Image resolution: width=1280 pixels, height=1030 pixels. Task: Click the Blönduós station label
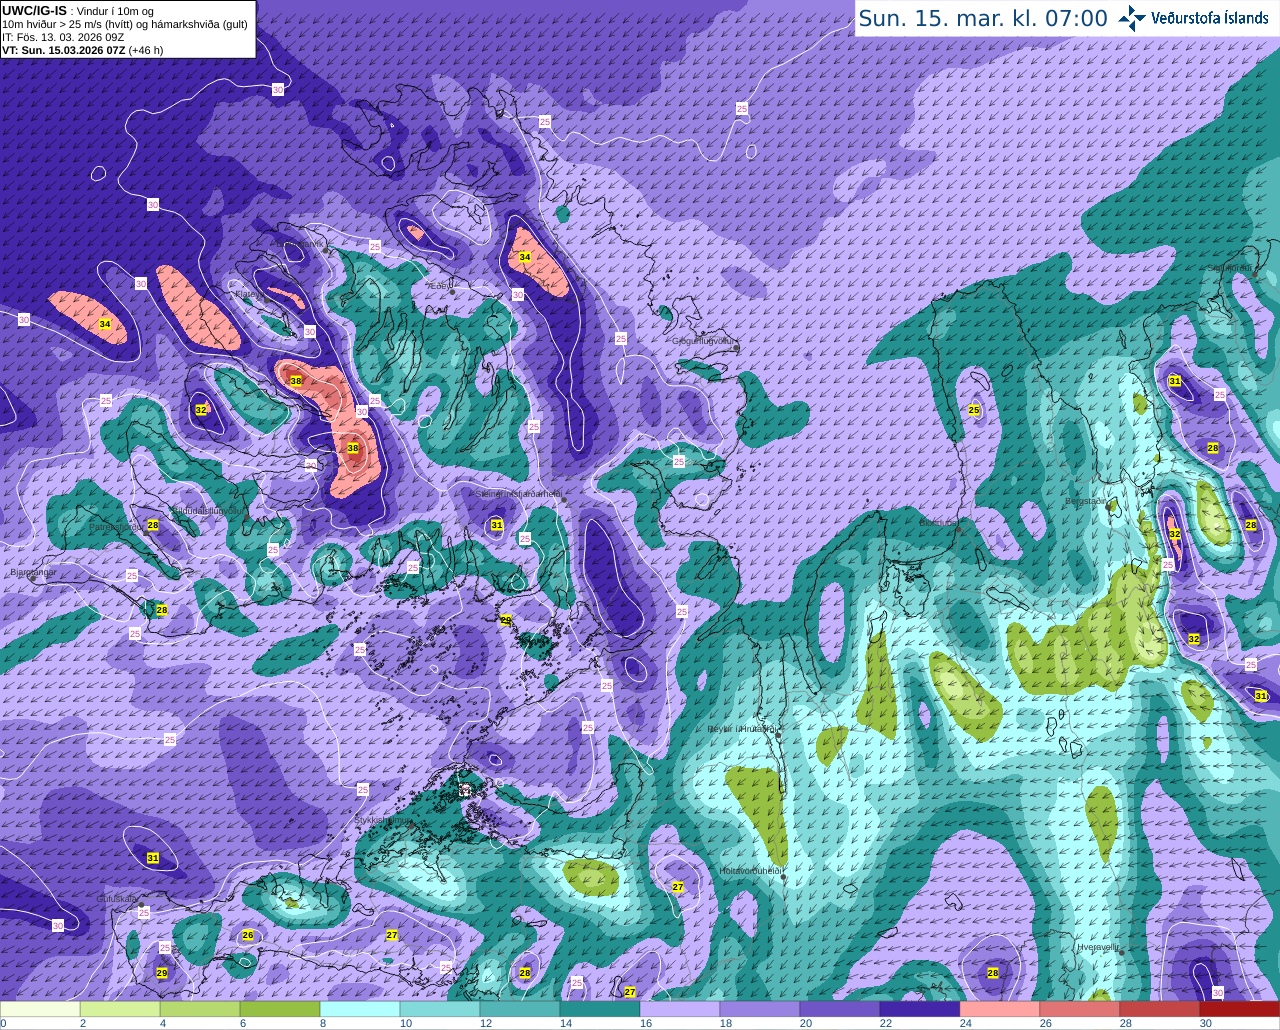(x=938, y=522)
